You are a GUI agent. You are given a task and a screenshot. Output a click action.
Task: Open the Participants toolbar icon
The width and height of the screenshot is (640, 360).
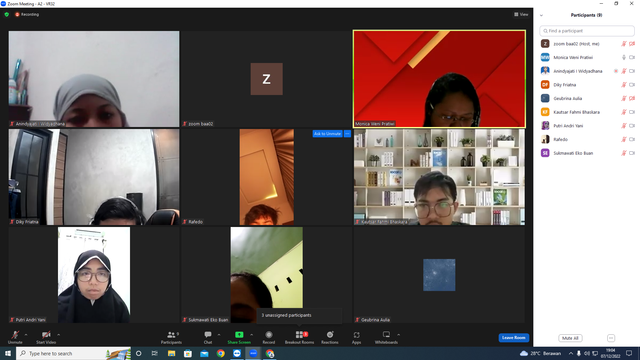[x=171, y=335]
